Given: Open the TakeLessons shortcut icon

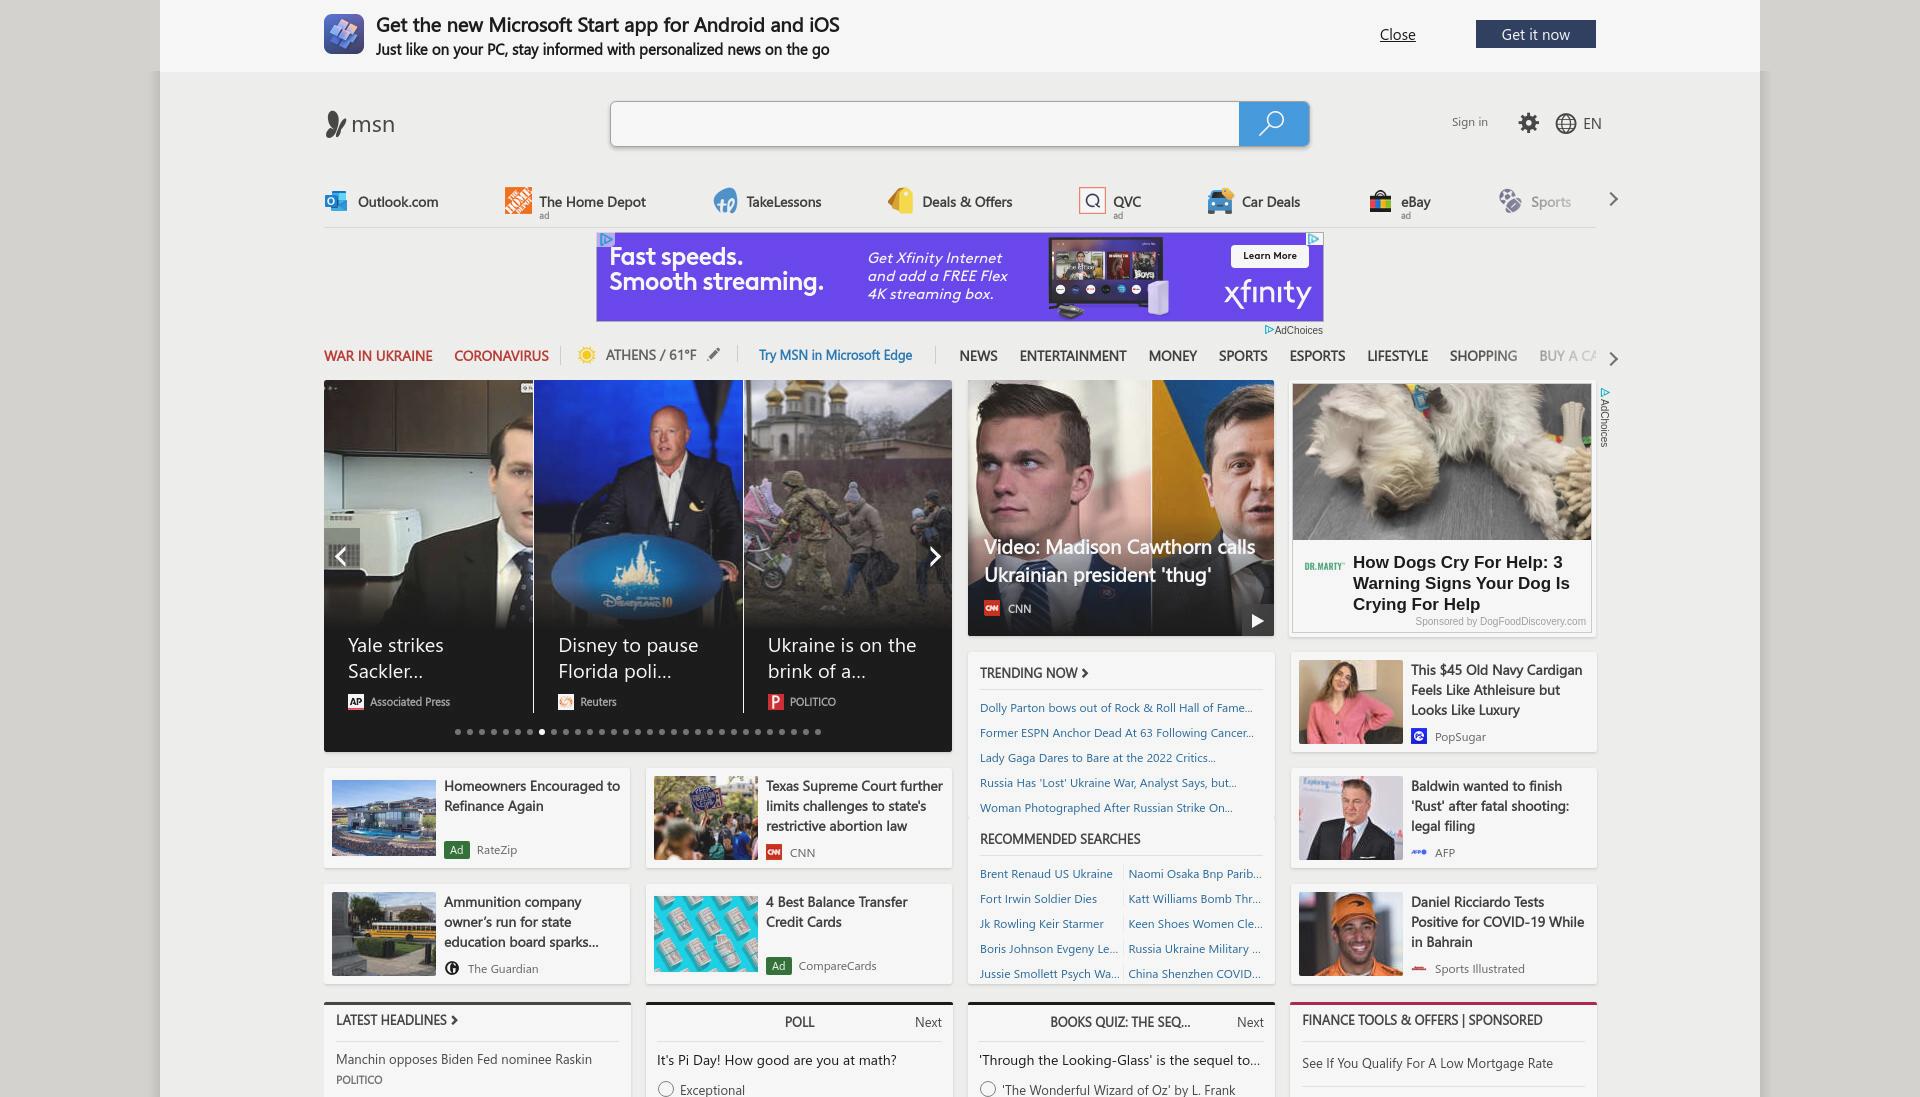Looking at the screenshot, I should coord(725,201).
